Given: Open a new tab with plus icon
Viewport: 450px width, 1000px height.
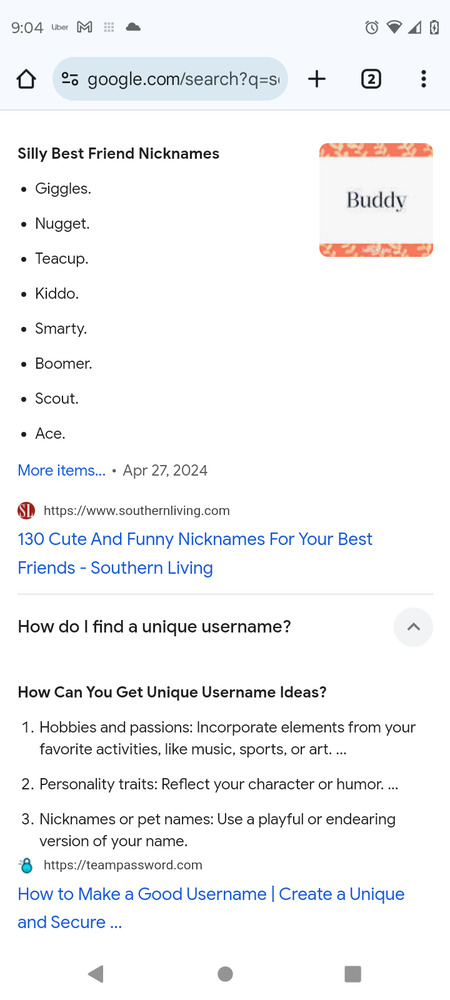Looking at the screenshot, I should (316, 79).
